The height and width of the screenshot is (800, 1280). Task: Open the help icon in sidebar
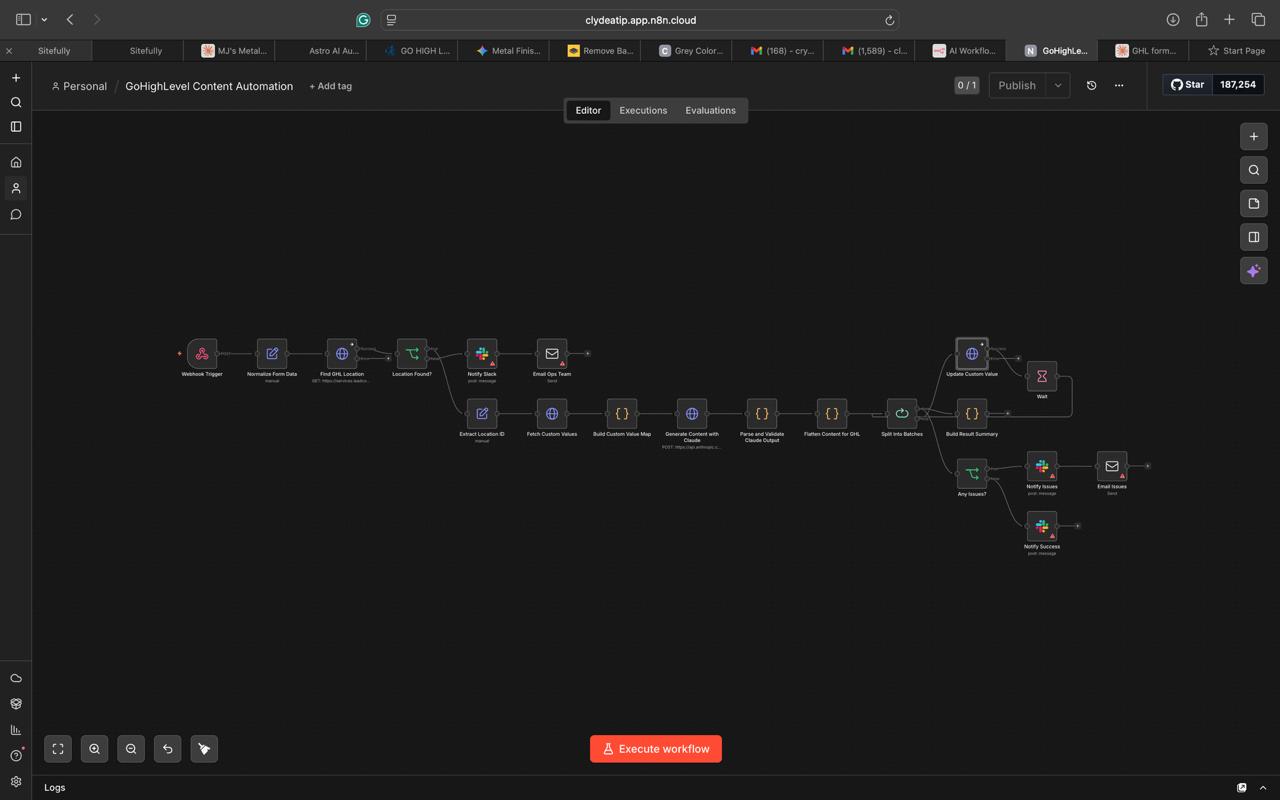[16, 756]
